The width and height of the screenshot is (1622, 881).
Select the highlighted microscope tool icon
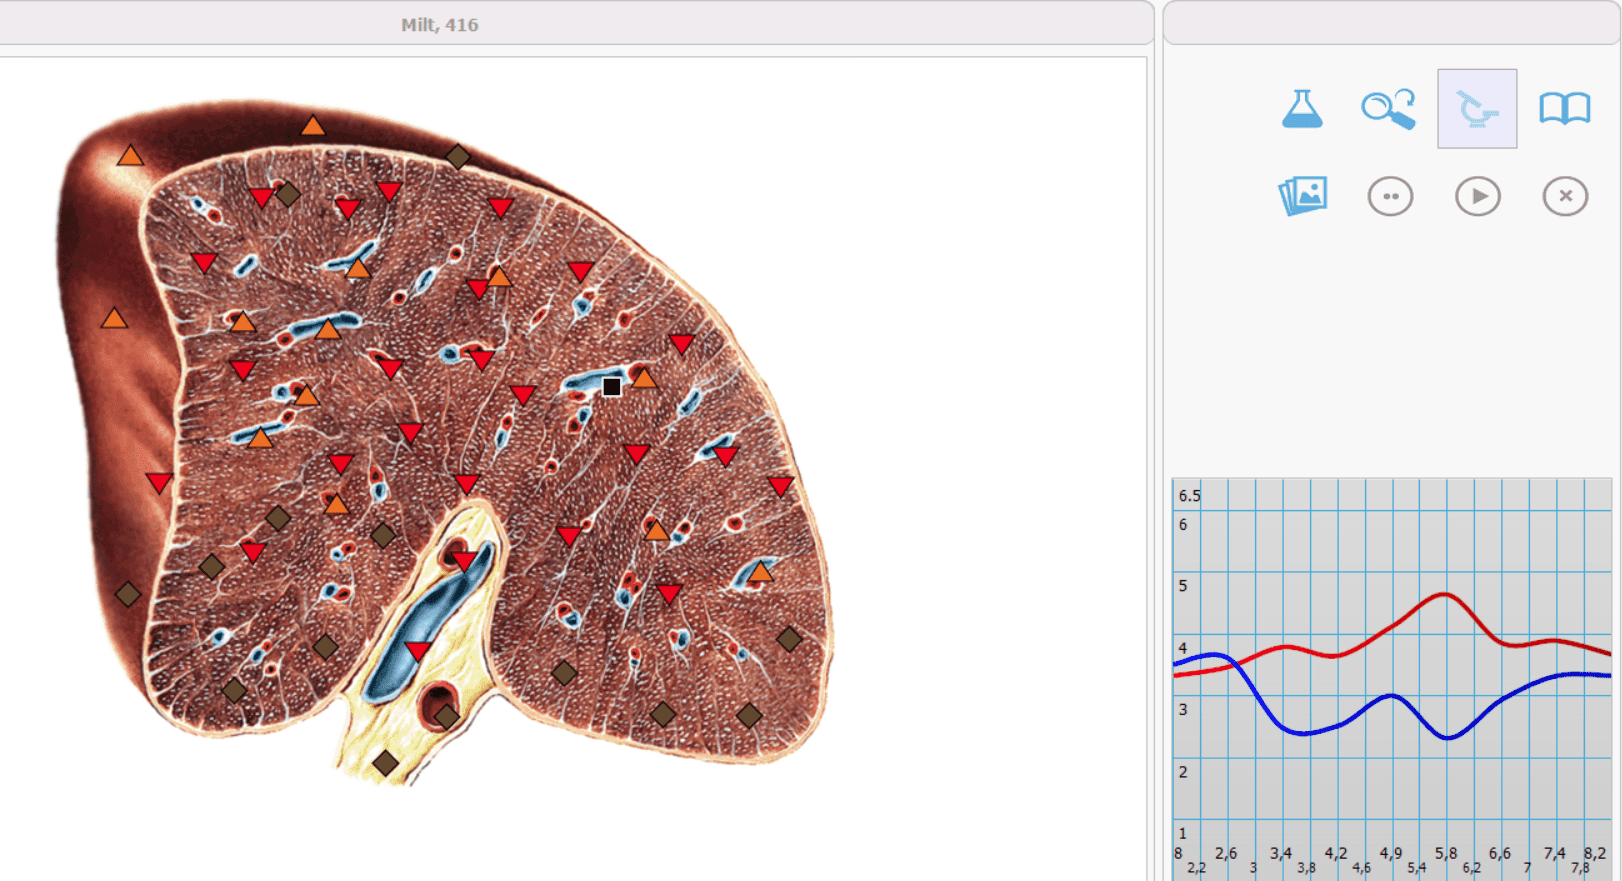tap(1477, 109)
